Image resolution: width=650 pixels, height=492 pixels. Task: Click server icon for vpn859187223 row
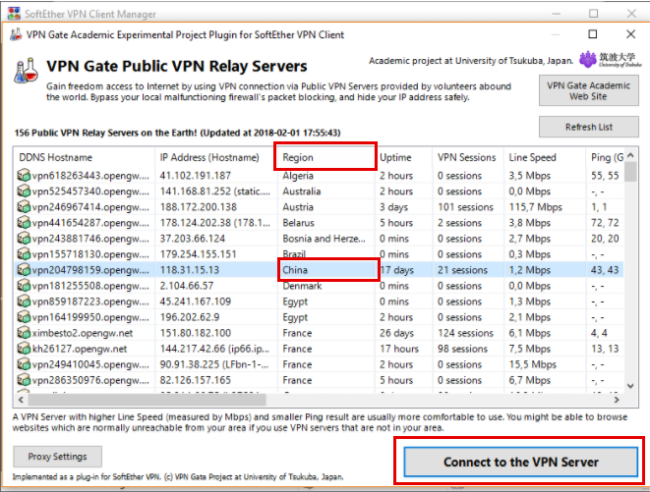pos(24,301)
